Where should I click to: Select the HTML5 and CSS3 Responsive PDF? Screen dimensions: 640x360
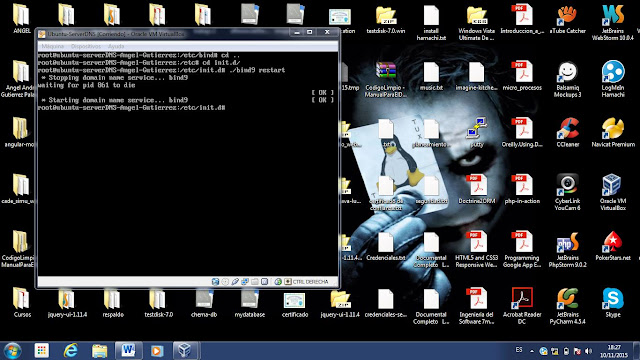(476, 249)
